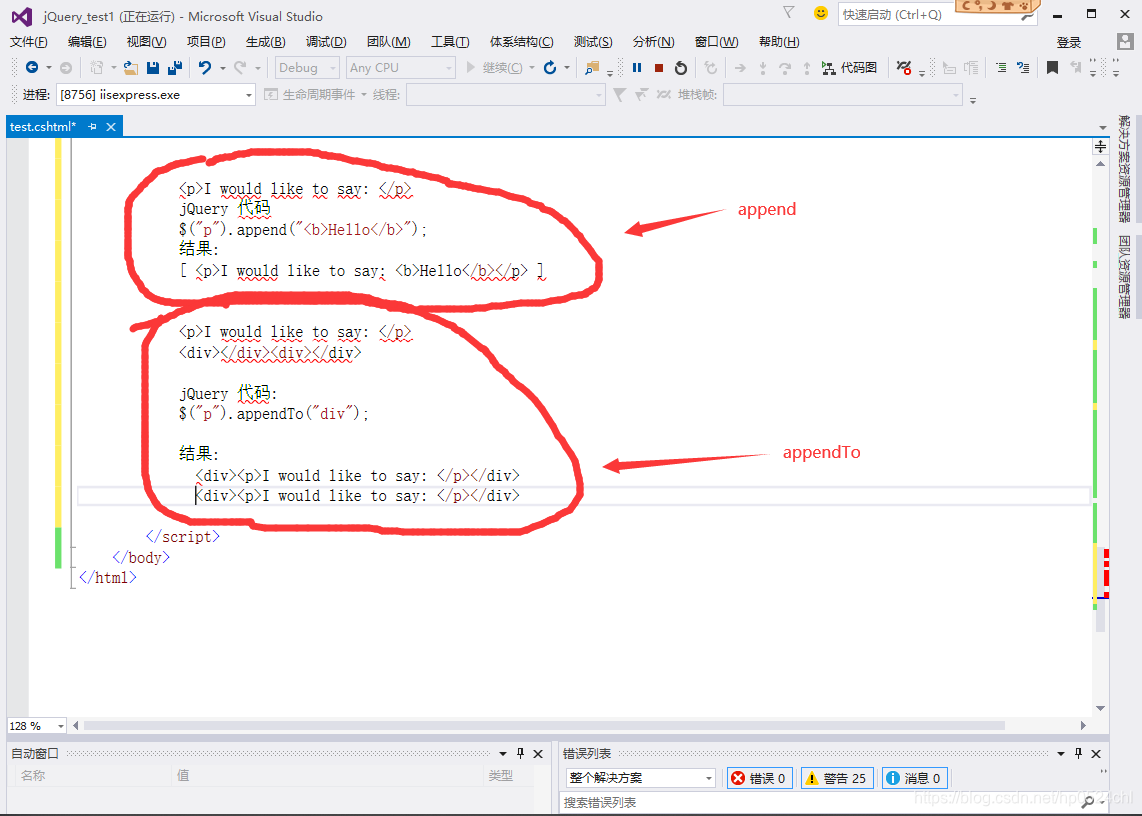1142x816 pixels.
Task: Open the document tab list dropdown
Action: (x=1103, y=128)
